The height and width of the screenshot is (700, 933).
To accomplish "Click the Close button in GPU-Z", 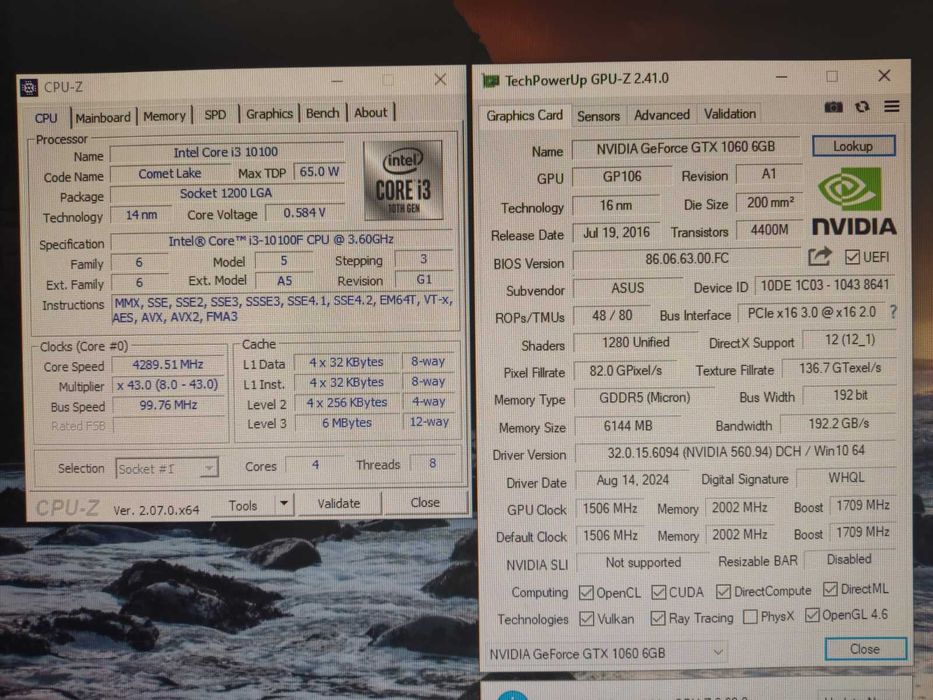I will [x=865, y=649].
